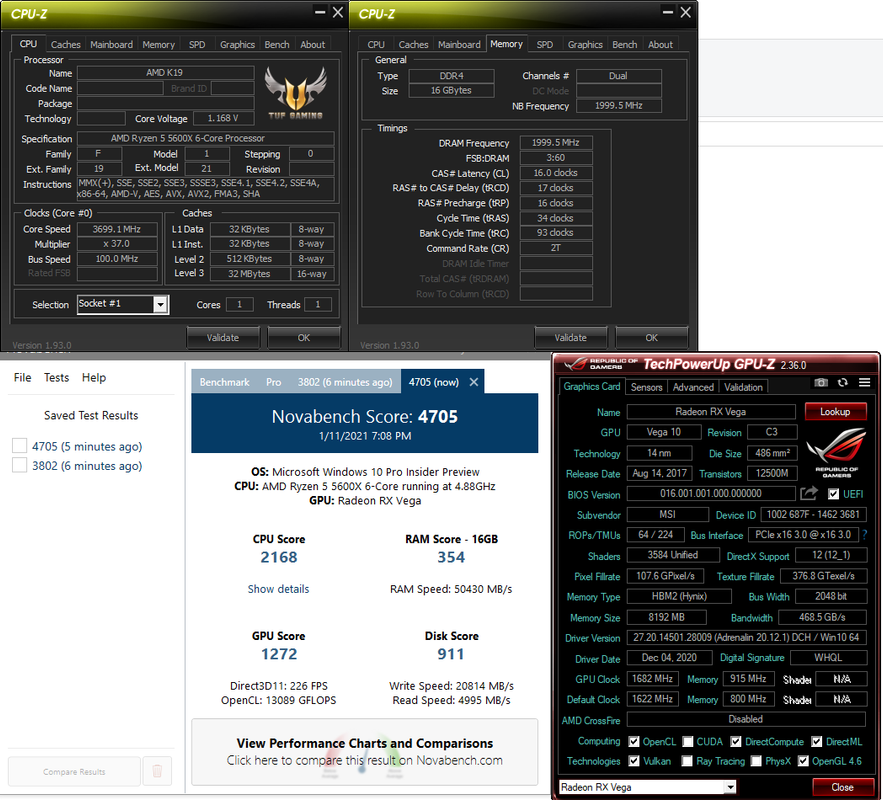The width and height of the screenshot is (883, 800).
Task: Open saved result 3802 (6 minutes ago)
Action: pos(87,466)
